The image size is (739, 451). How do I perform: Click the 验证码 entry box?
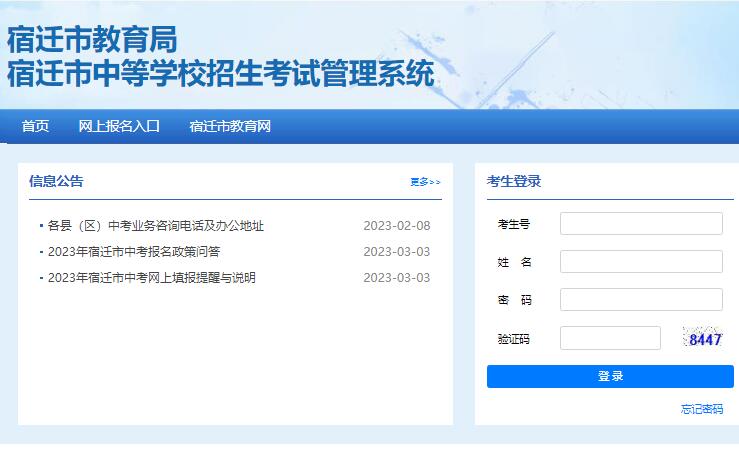tap(610, 339)
